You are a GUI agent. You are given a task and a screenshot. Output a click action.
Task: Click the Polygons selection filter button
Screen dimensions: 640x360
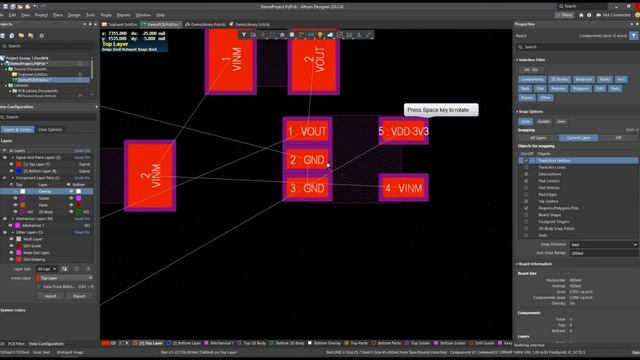point(580,89)
